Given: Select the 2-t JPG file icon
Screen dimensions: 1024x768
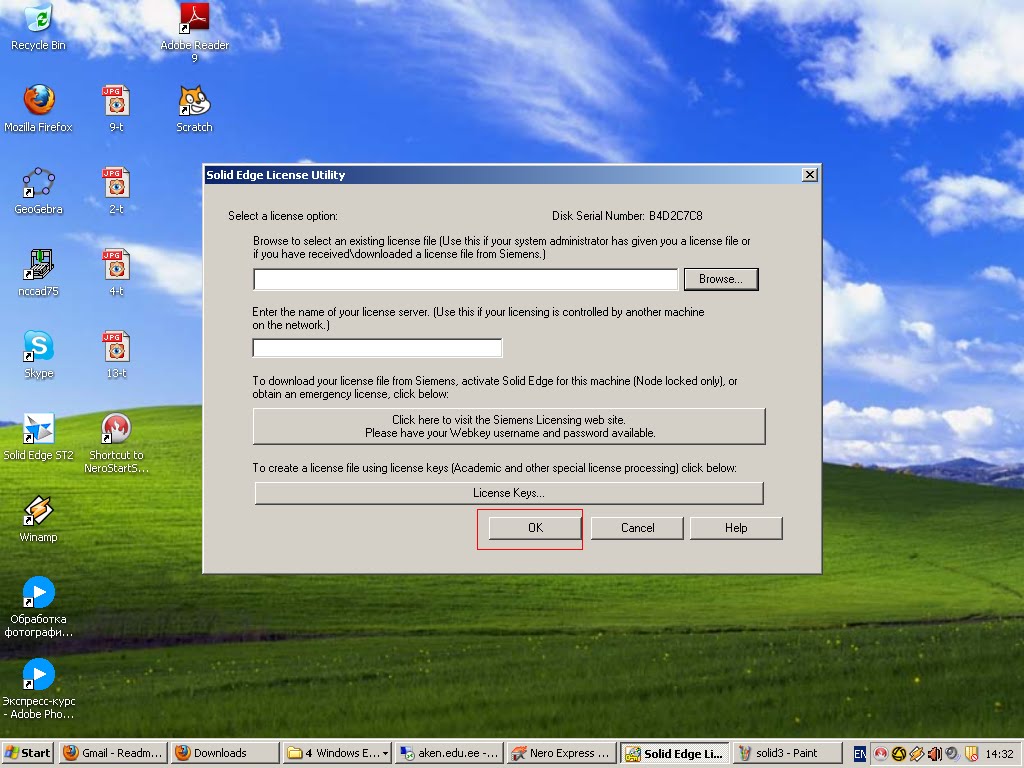Looking at the screenshot, I should click(116, 190).
